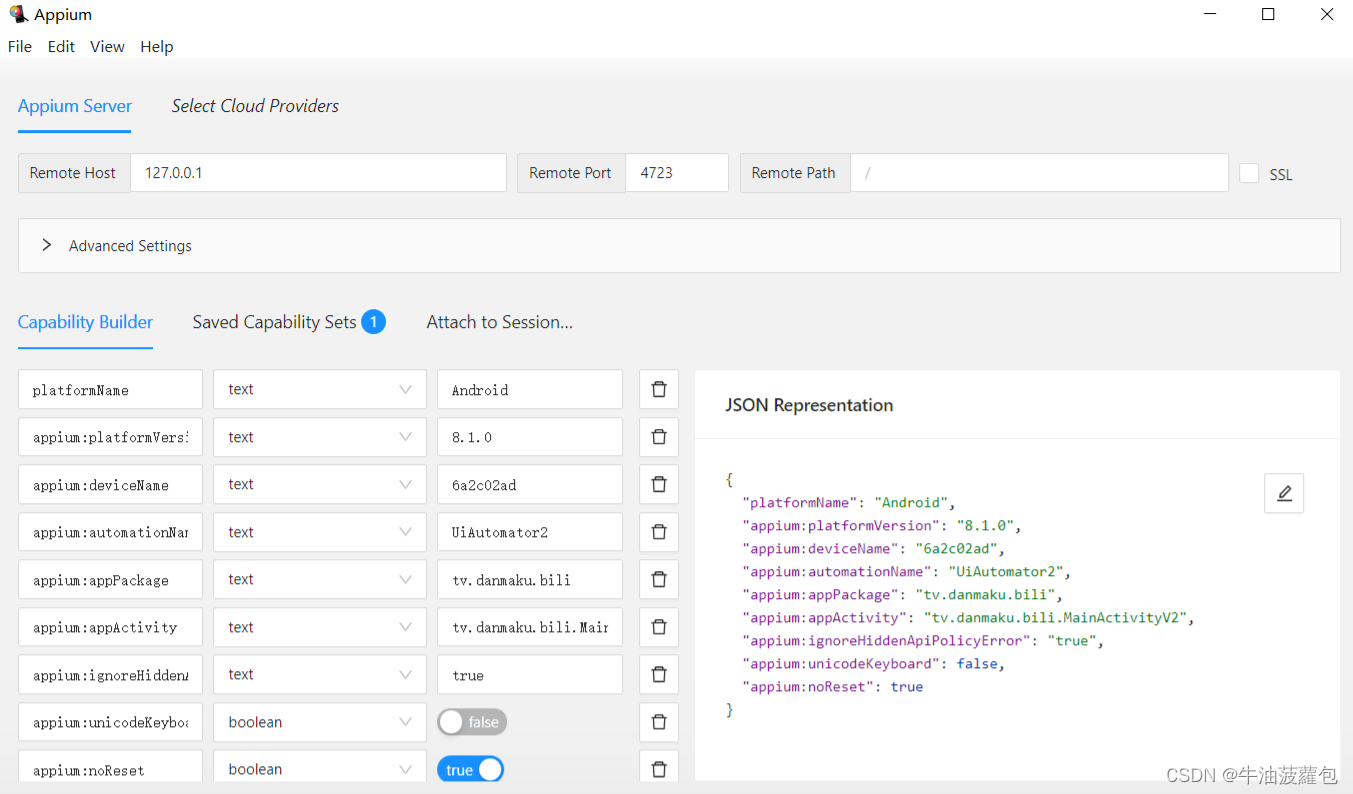This screenshot has width=1353, height=794.
Task: Maximize the Appium window
Action: point(1268,14)
